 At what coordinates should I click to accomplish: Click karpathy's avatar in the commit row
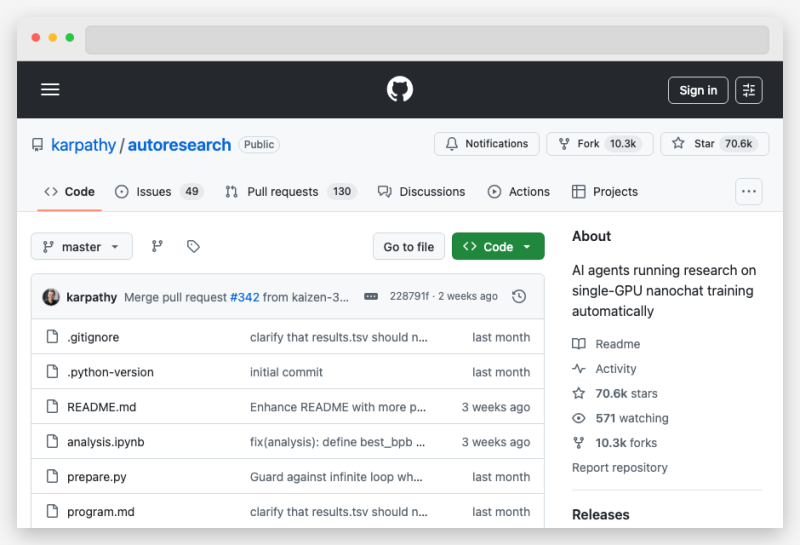point(51,297)
